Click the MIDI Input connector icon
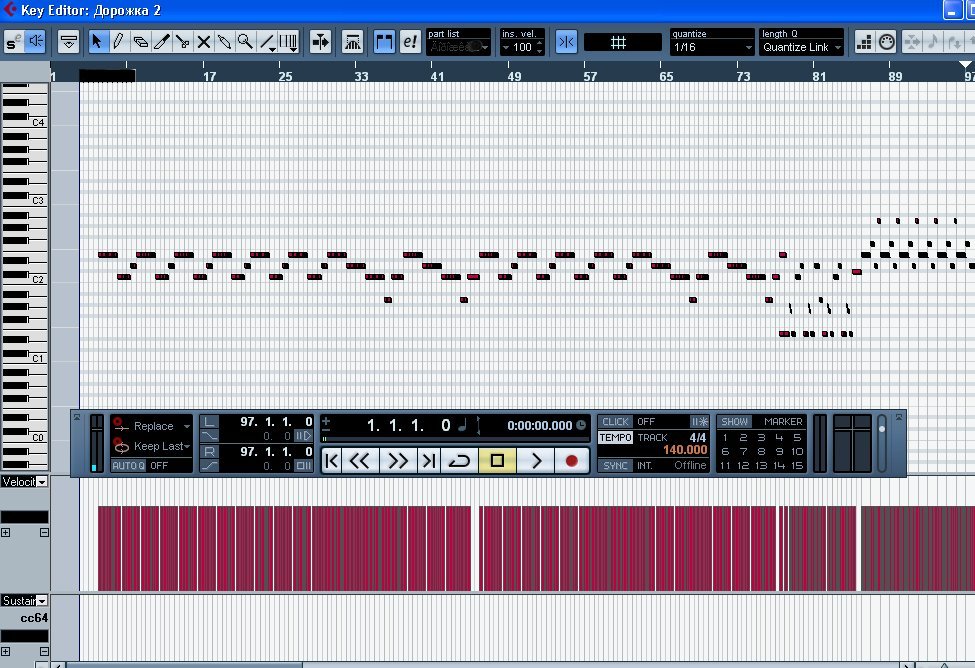 point(887,42)
